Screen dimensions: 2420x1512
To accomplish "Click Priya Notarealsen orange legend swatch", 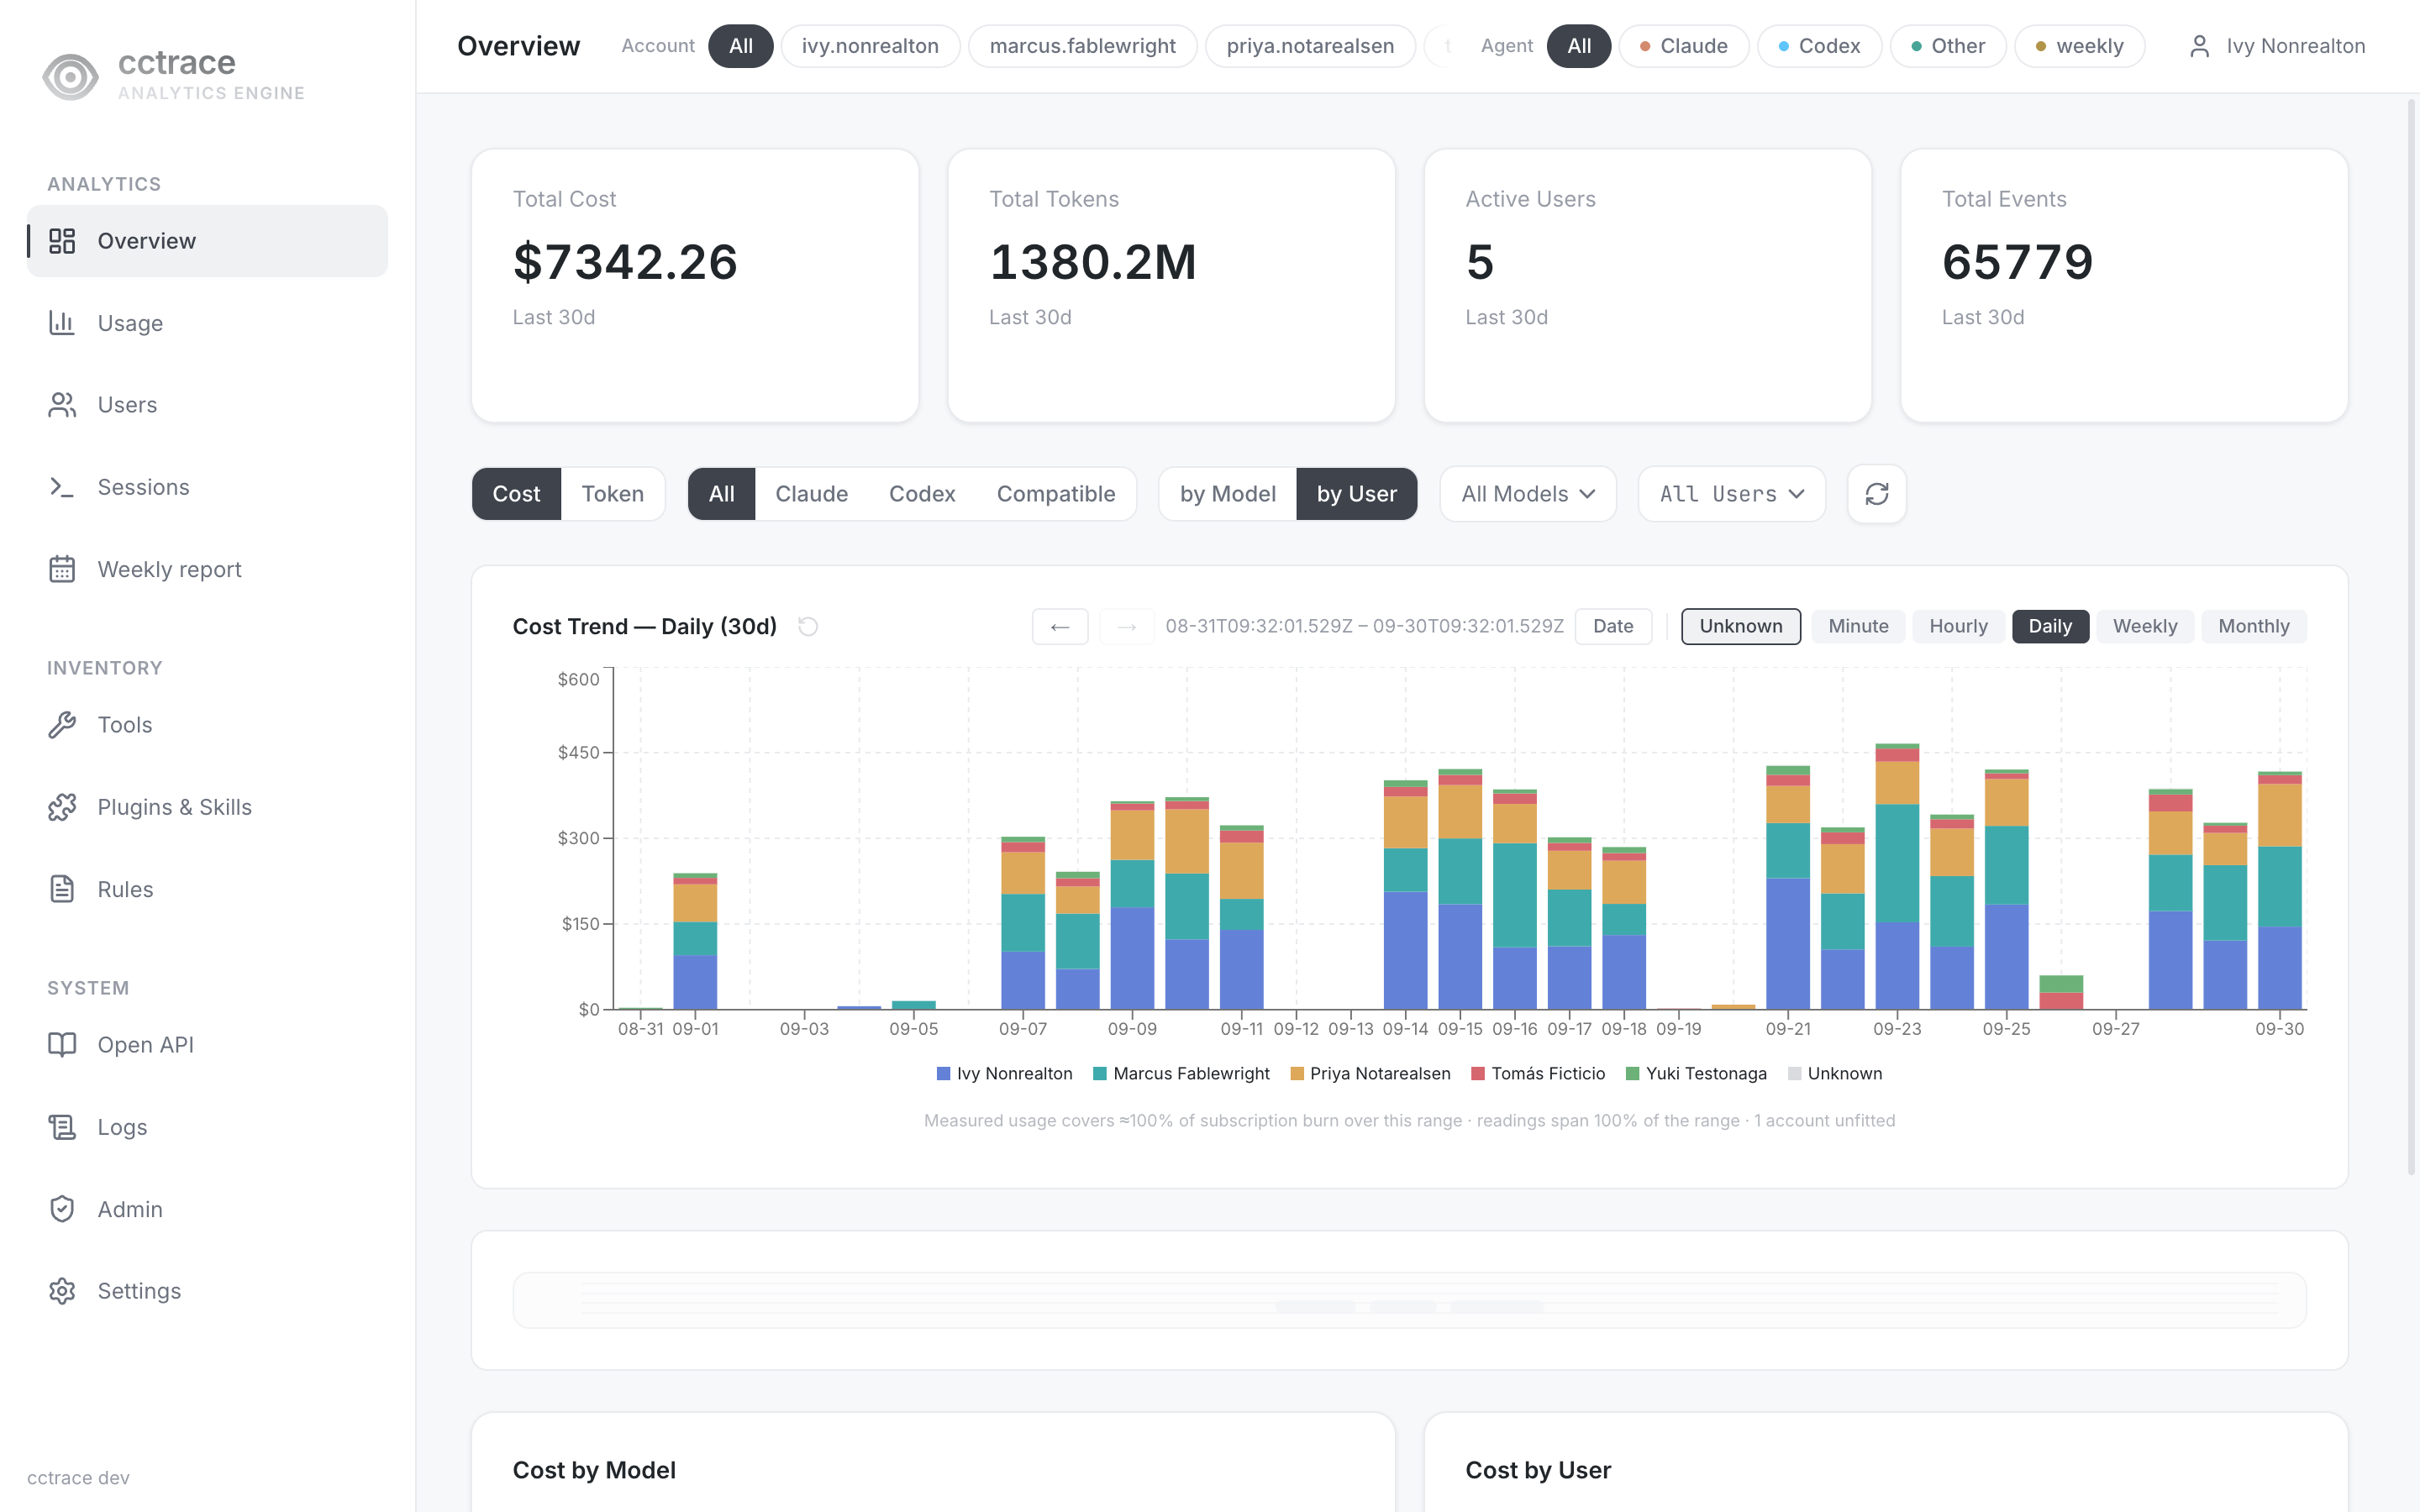I will (1297, 1074).
